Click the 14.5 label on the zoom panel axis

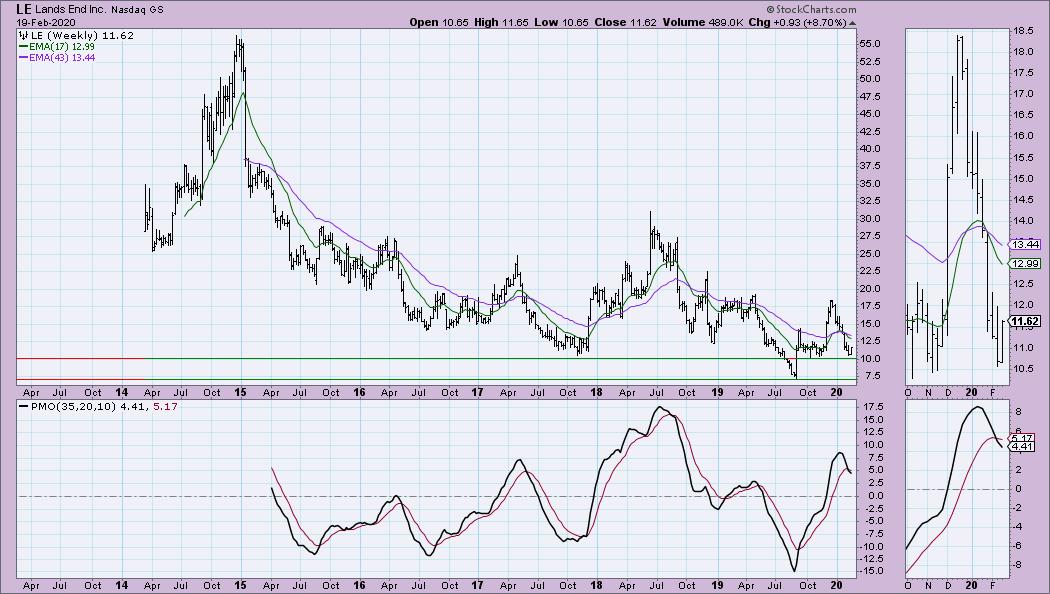(1023, 200)
